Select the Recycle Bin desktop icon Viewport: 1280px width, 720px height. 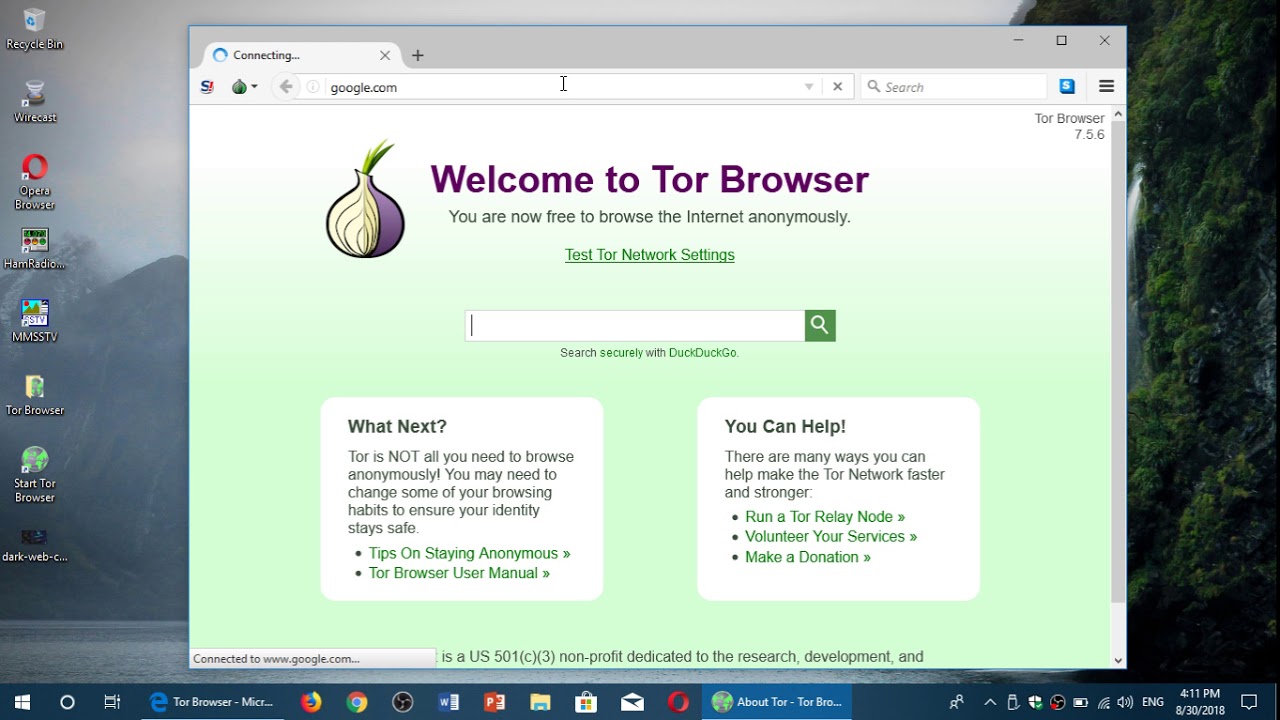34,29
